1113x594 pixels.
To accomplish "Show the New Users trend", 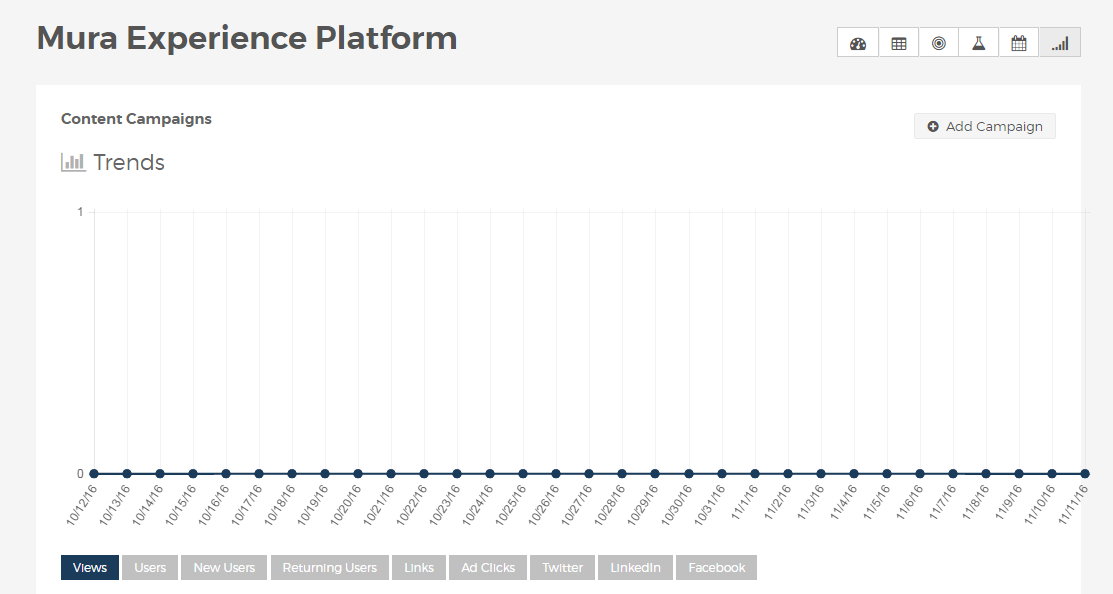I will pos(224,568).
